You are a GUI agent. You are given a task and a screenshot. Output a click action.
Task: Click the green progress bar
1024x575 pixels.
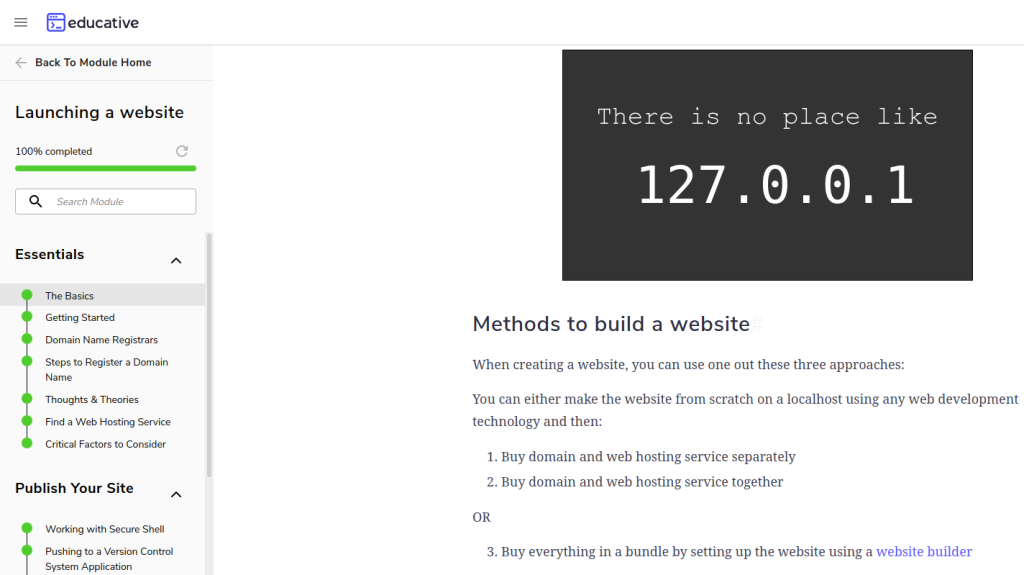click(105, 169)
